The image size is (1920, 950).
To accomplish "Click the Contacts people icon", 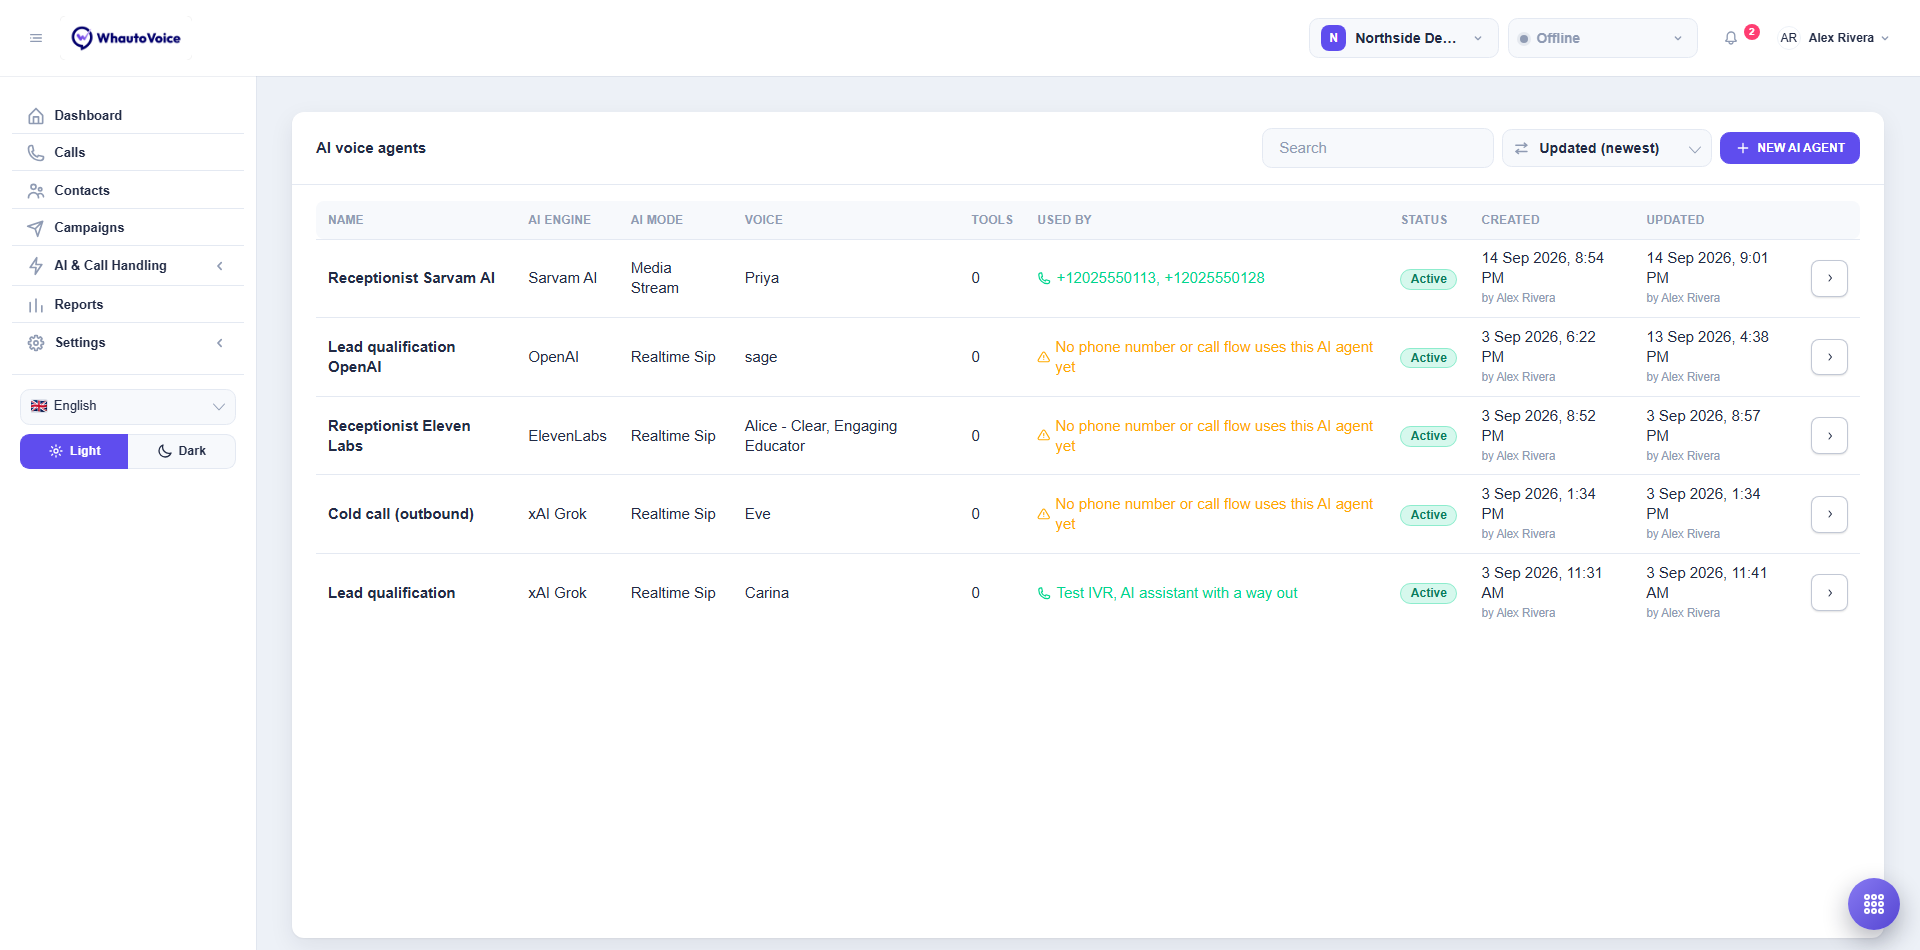I will (36, 191).
